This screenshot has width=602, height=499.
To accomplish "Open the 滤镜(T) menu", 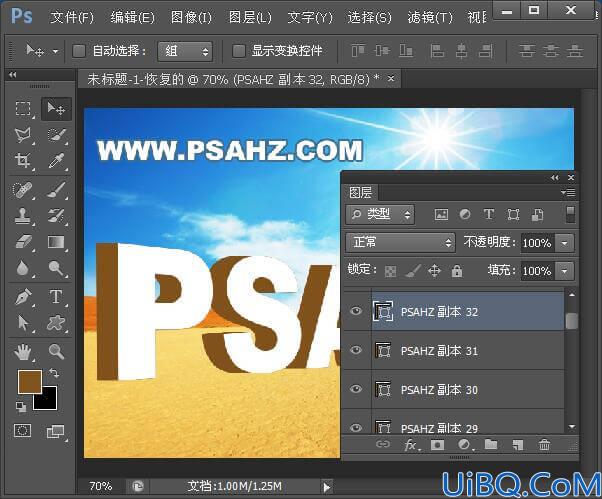I will click(430, 17).
